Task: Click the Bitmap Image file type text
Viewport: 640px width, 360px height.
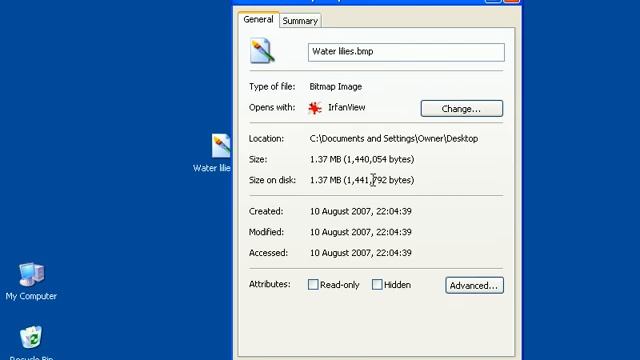Action: tap(336, 87)
